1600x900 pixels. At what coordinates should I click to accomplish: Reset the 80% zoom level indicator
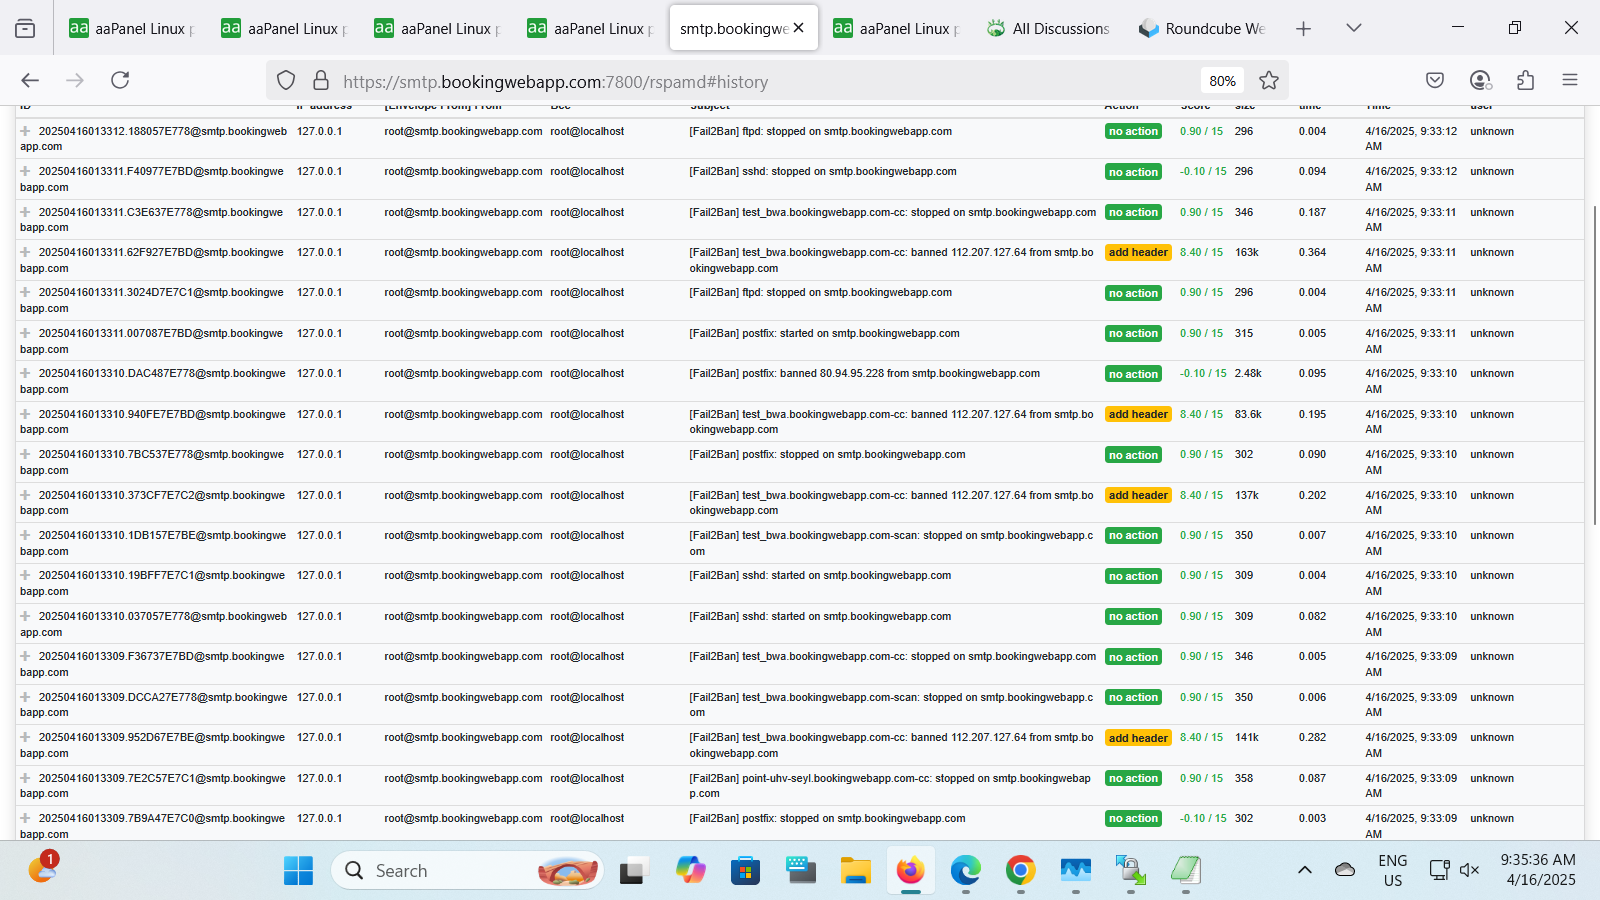[x=1222, y=81]
